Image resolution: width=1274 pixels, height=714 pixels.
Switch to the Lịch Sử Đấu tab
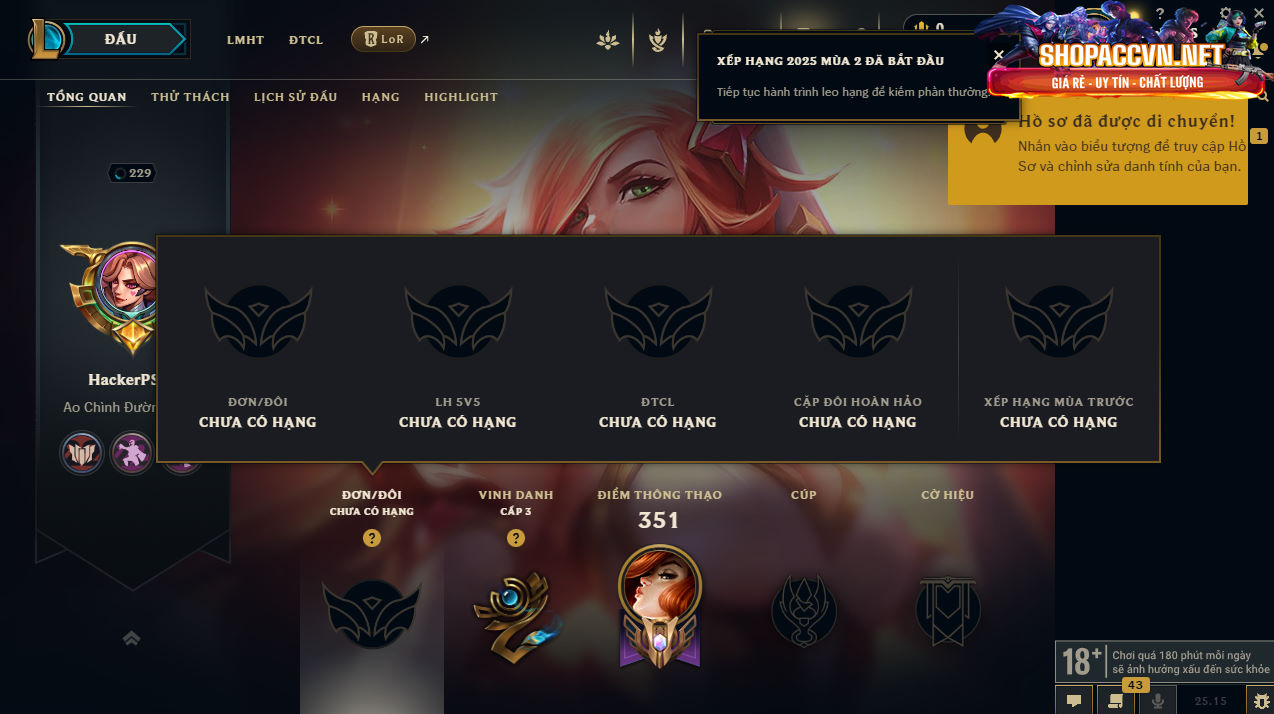tap(295, 97)
